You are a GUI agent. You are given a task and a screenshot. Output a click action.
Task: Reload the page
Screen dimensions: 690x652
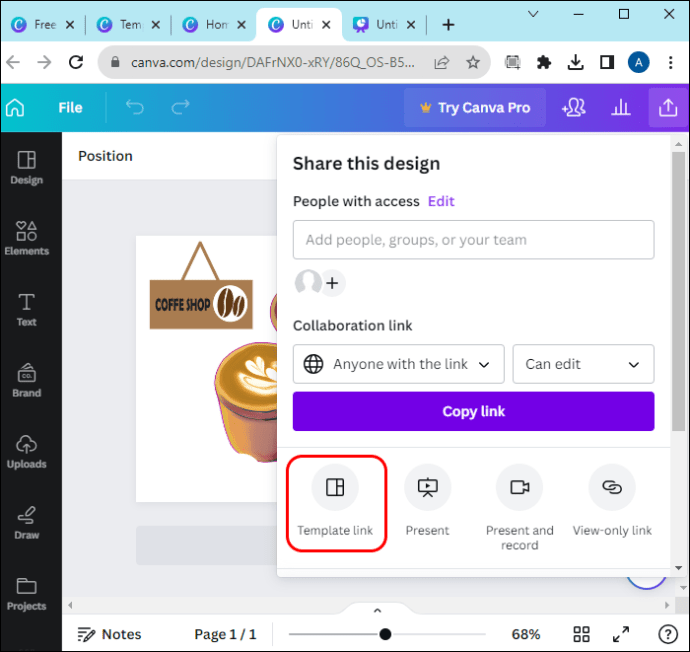coord(76,62)
